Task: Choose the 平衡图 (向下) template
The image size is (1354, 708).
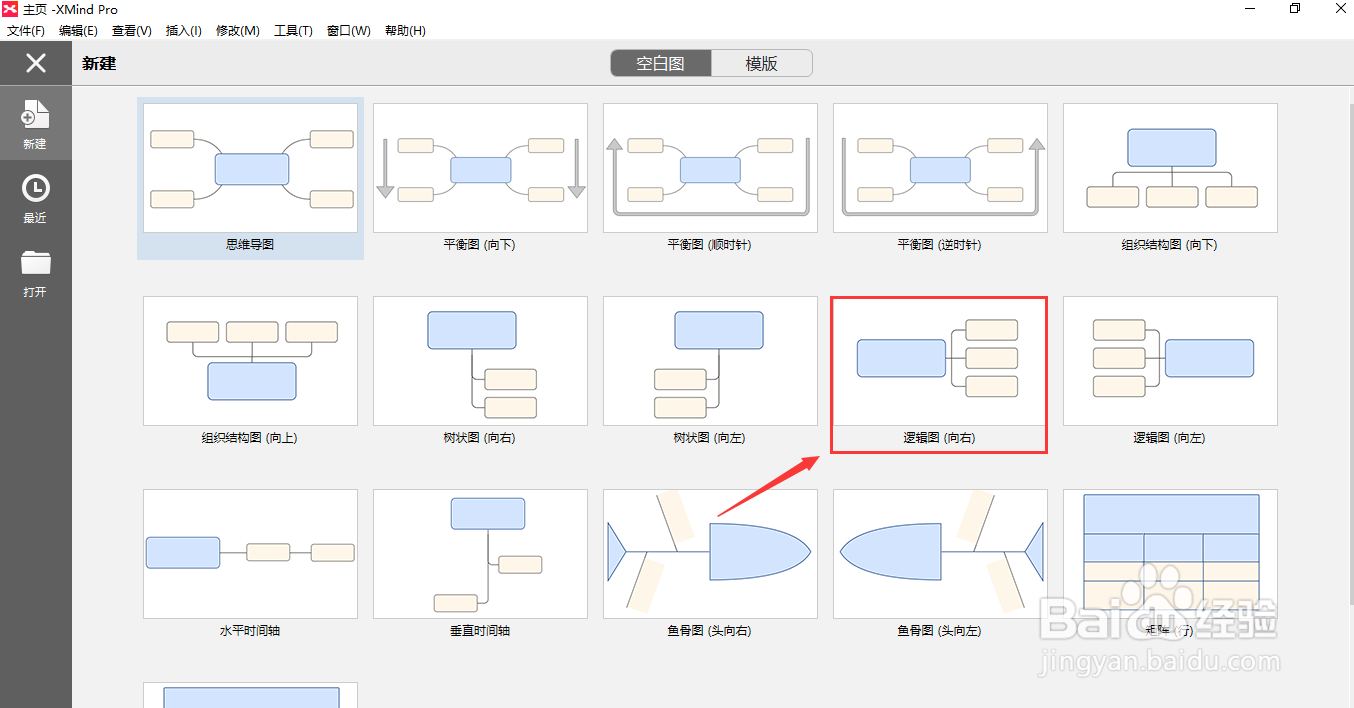Action: [480, 168]
